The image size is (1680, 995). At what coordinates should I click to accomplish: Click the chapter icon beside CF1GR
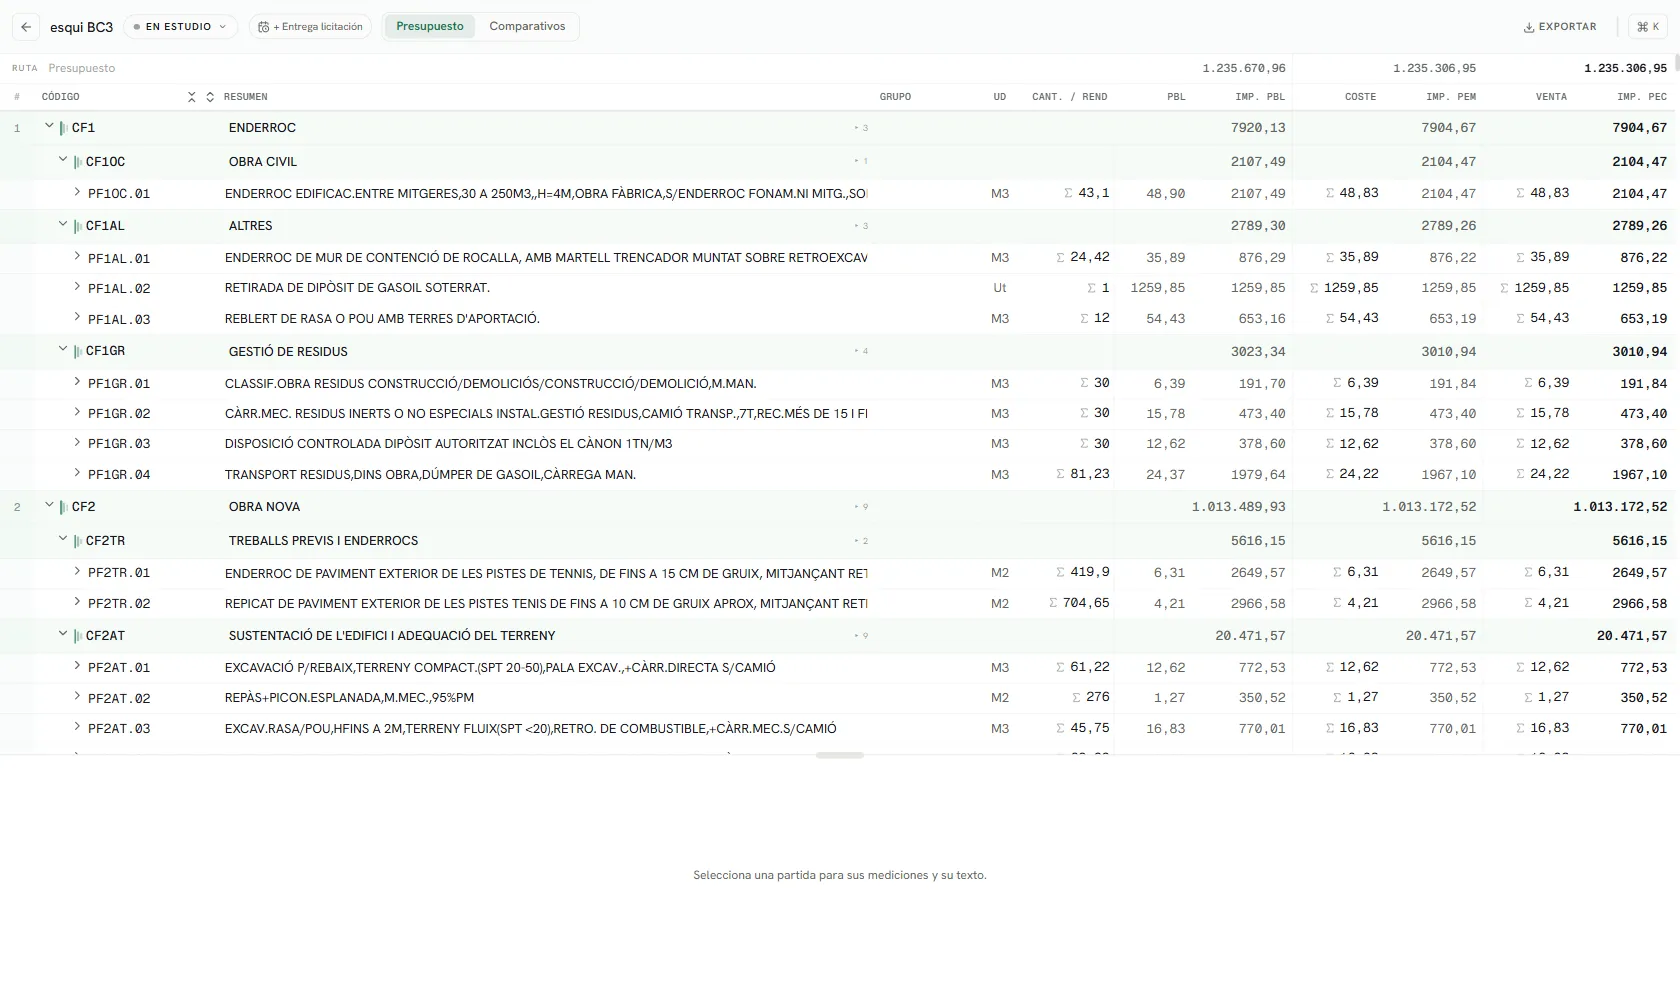78,351
